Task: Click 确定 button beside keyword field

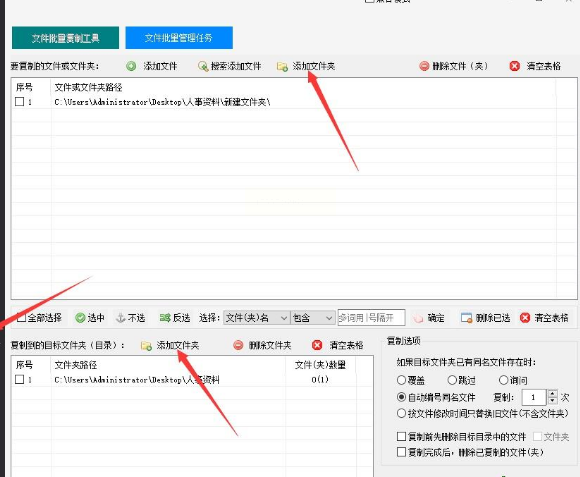Action: pos(429,318)
